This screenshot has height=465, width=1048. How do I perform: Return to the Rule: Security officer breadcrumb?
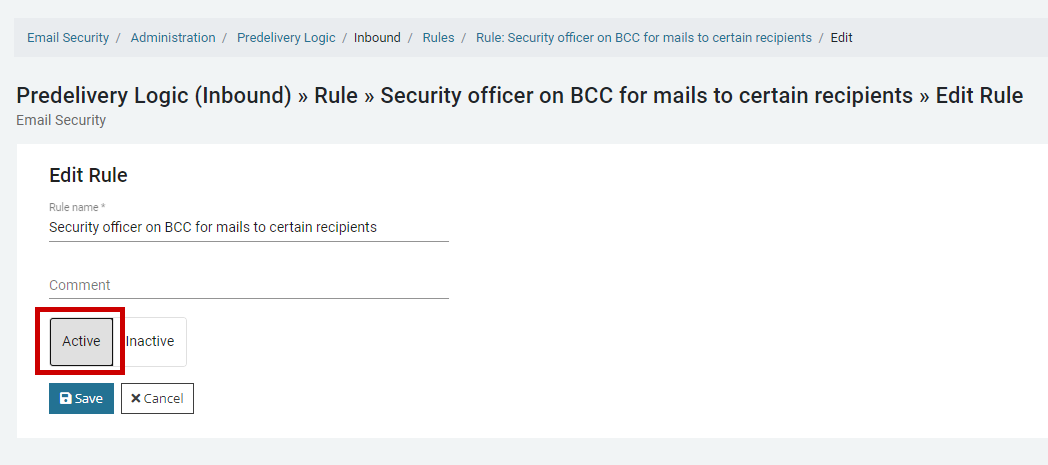pos(644,38)
